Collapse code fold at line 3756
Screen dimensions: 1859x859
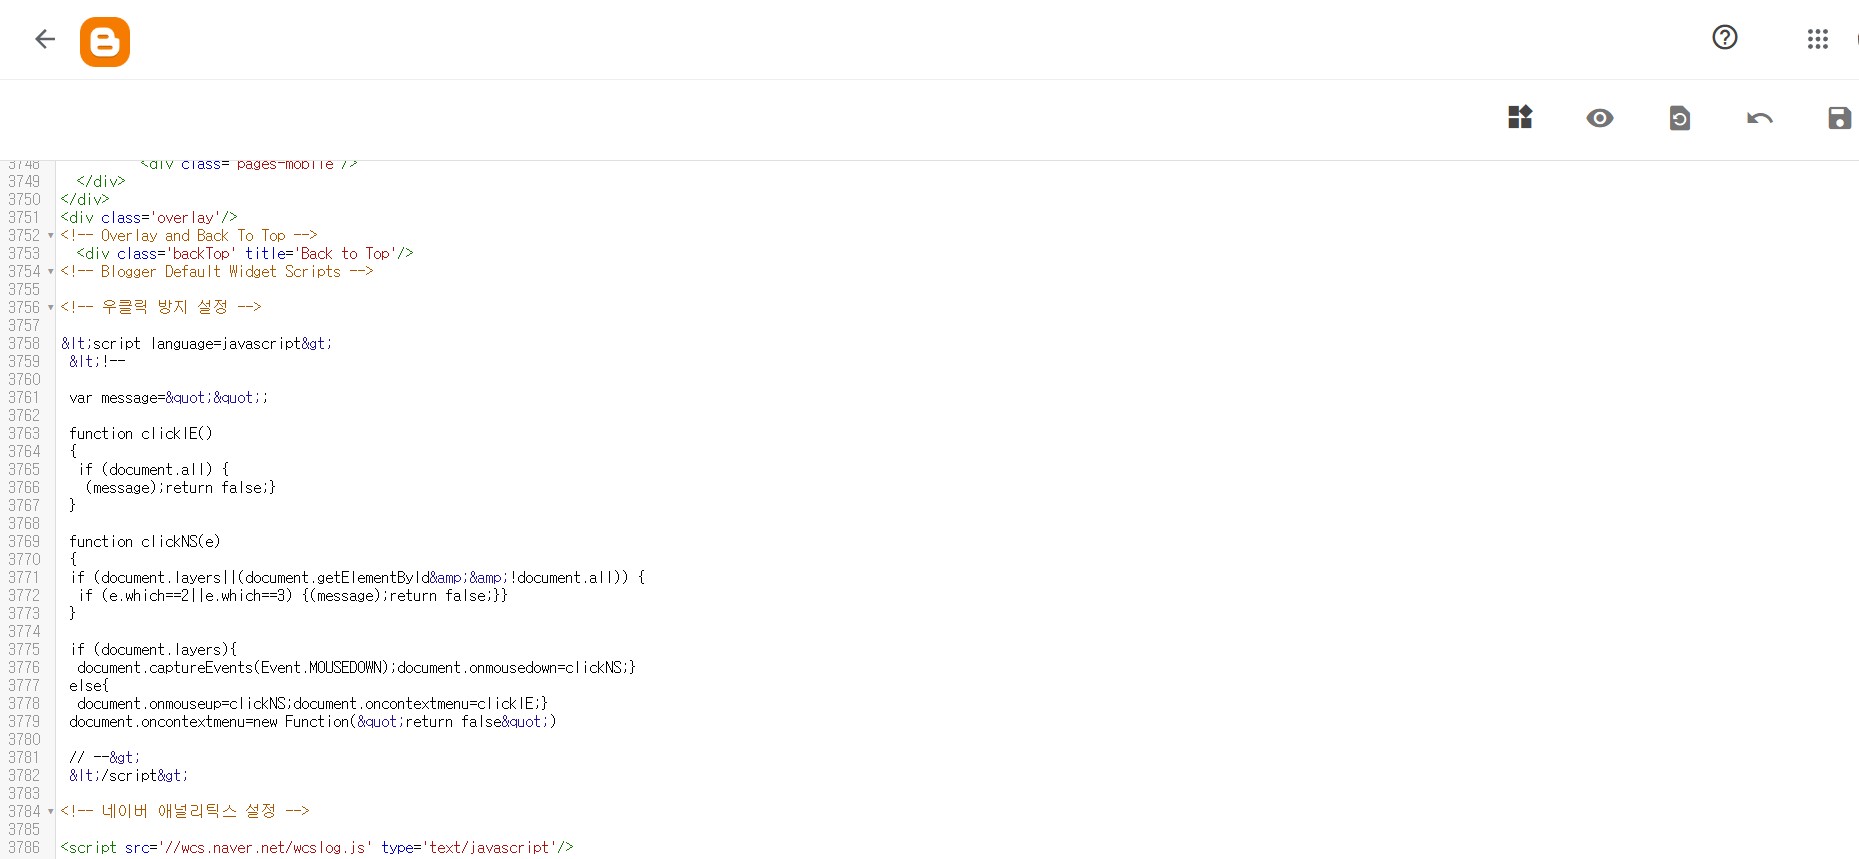click(50, 308)
